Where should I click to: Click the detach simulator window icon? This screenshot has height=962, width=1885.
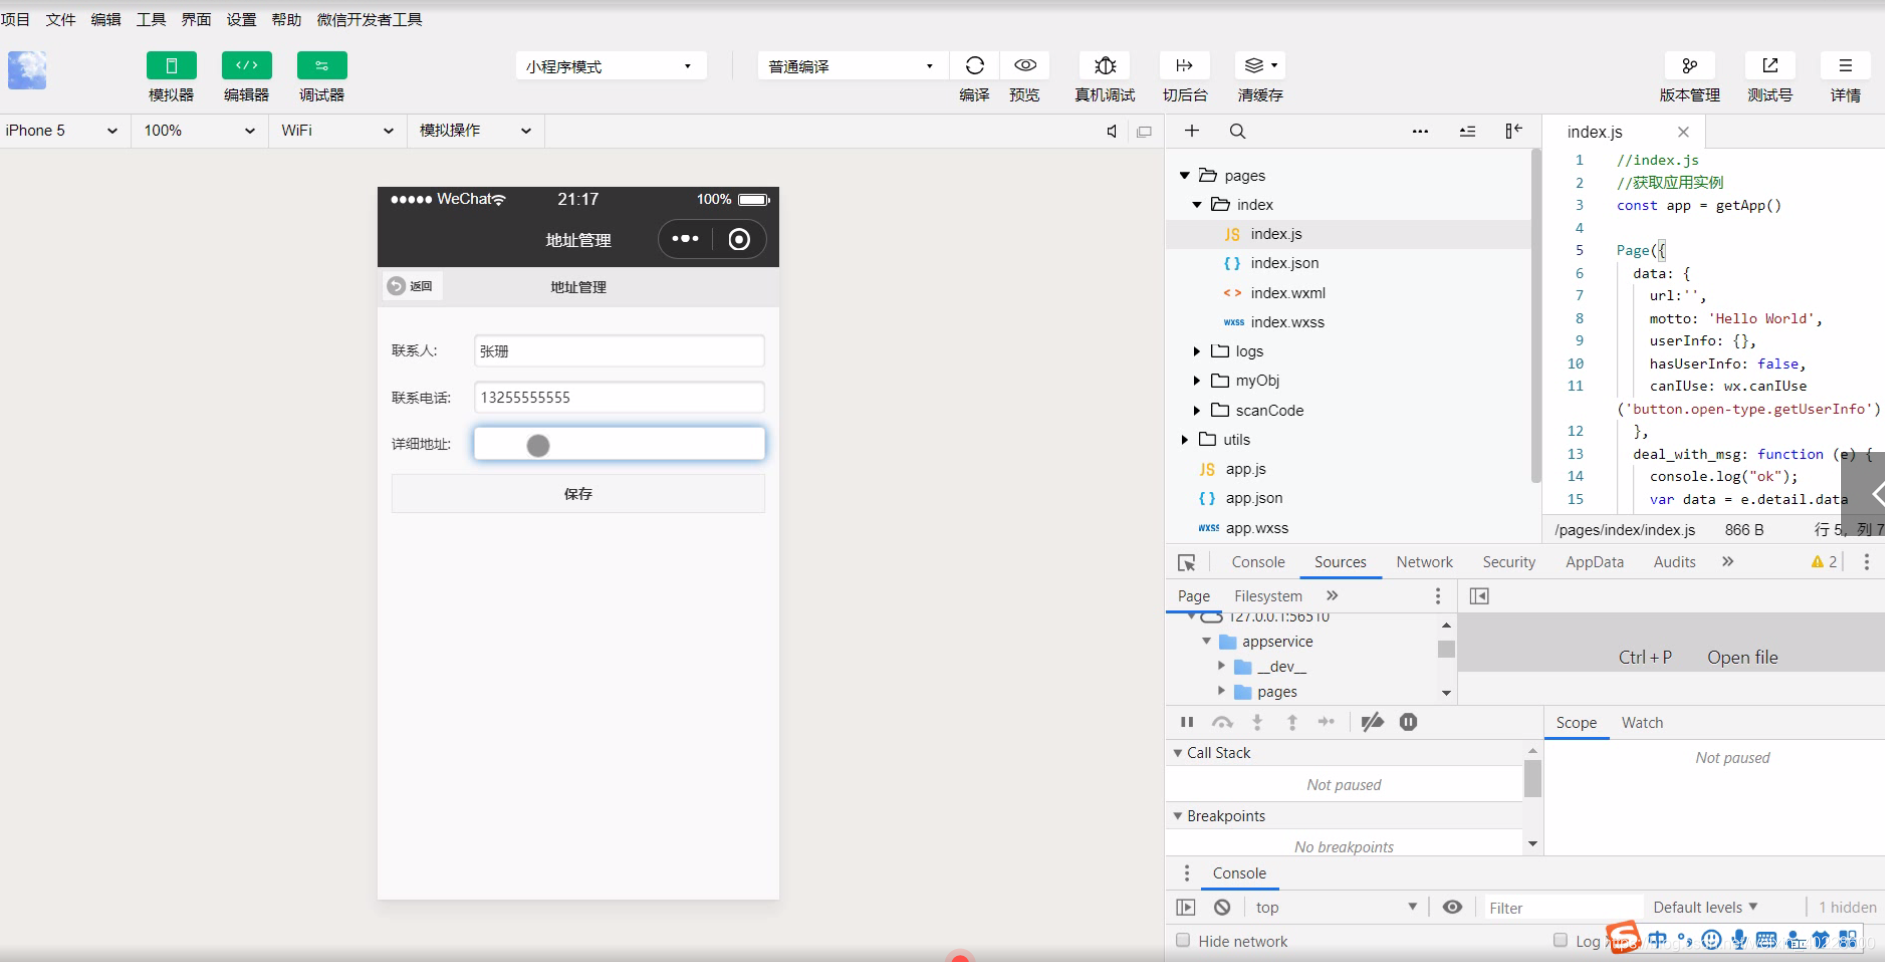click(1145, 131)
